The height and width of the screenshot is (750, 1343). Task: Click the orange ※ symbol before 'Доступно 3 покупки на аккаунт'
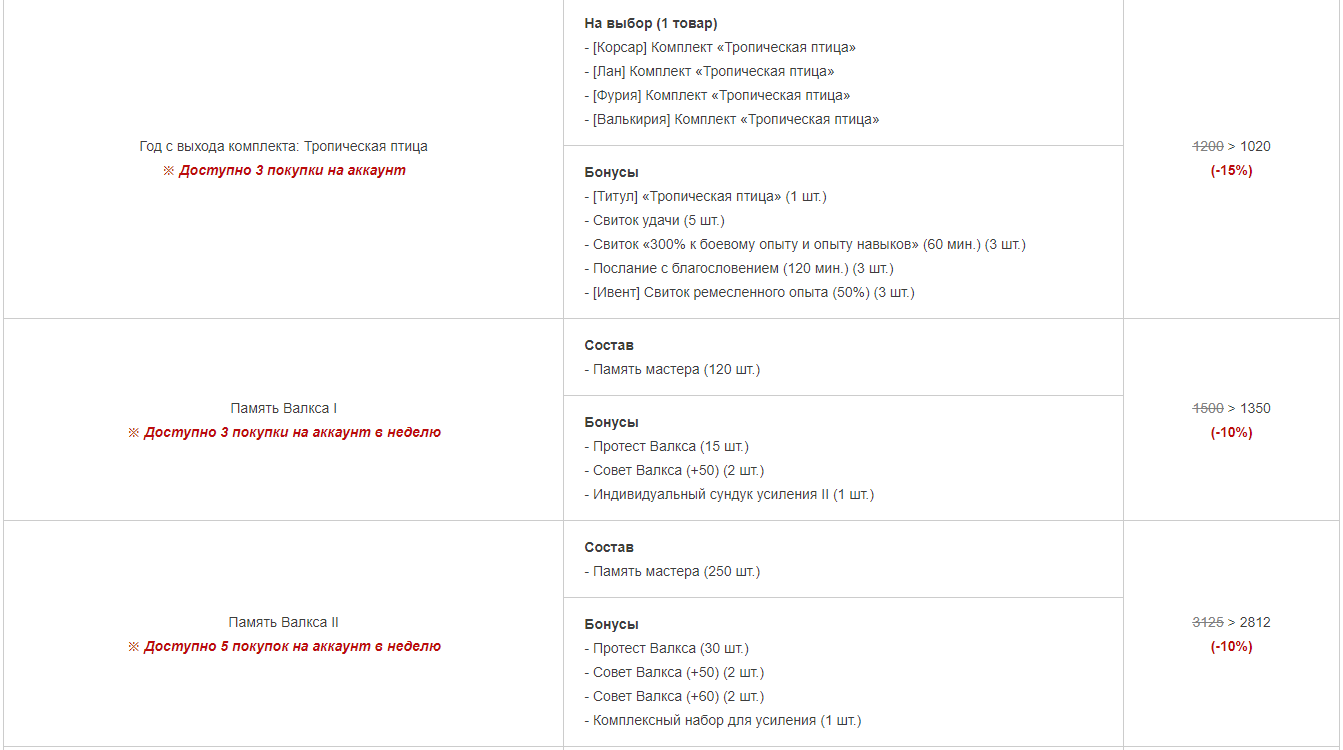(168, 171)
